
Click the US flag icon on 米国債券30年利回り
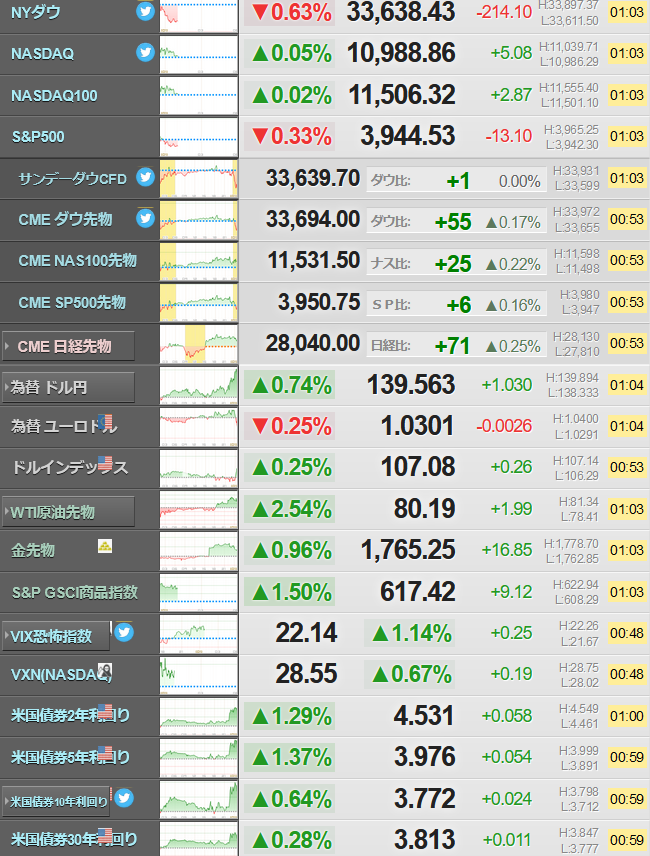click(x=105, y=835)
